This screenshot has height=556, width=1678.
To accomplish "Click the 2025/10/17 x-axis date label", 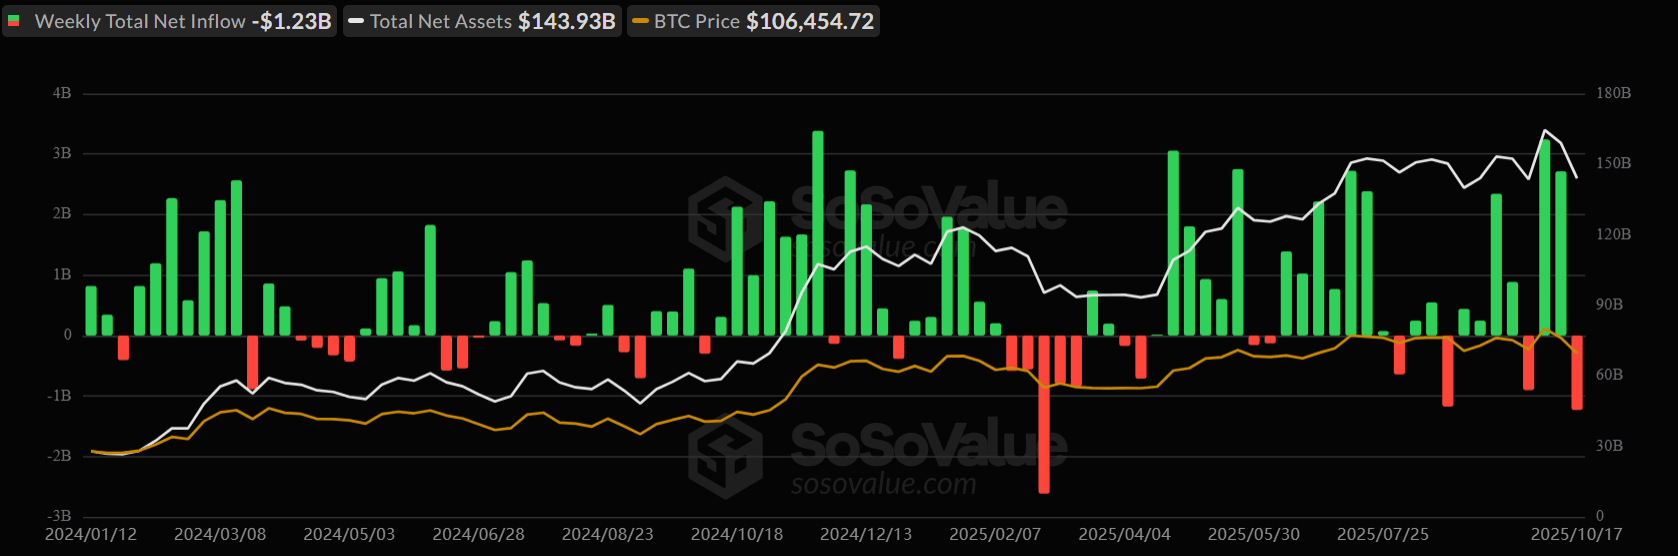I will (x=1576, y=534).
